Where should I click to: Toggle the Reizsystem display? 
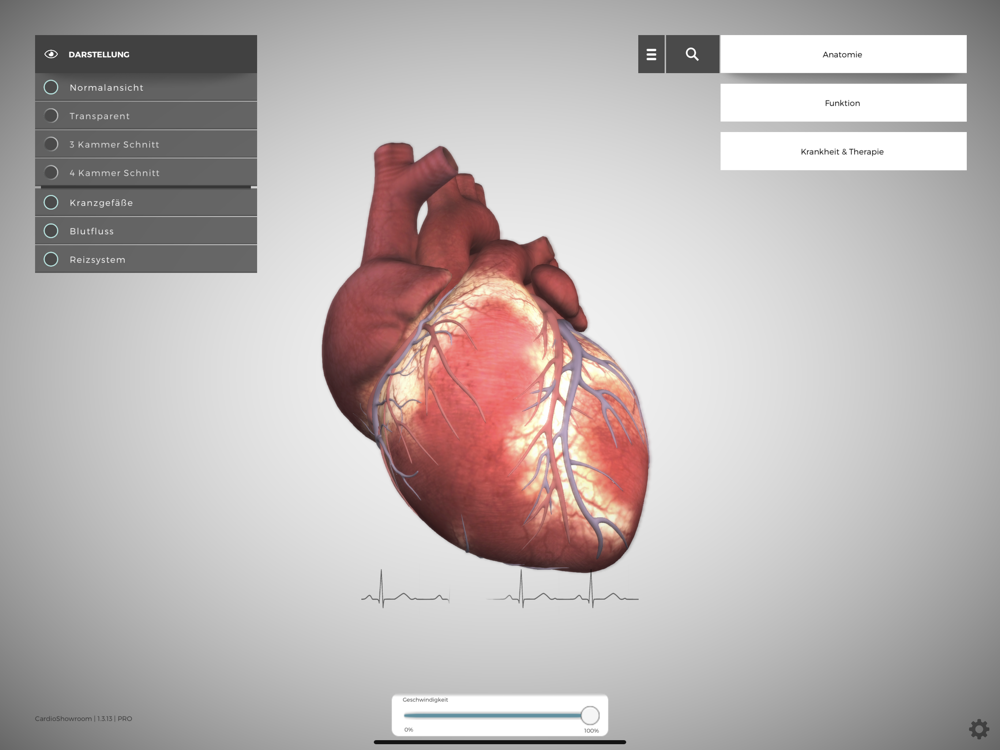click(x=51, y=260)
